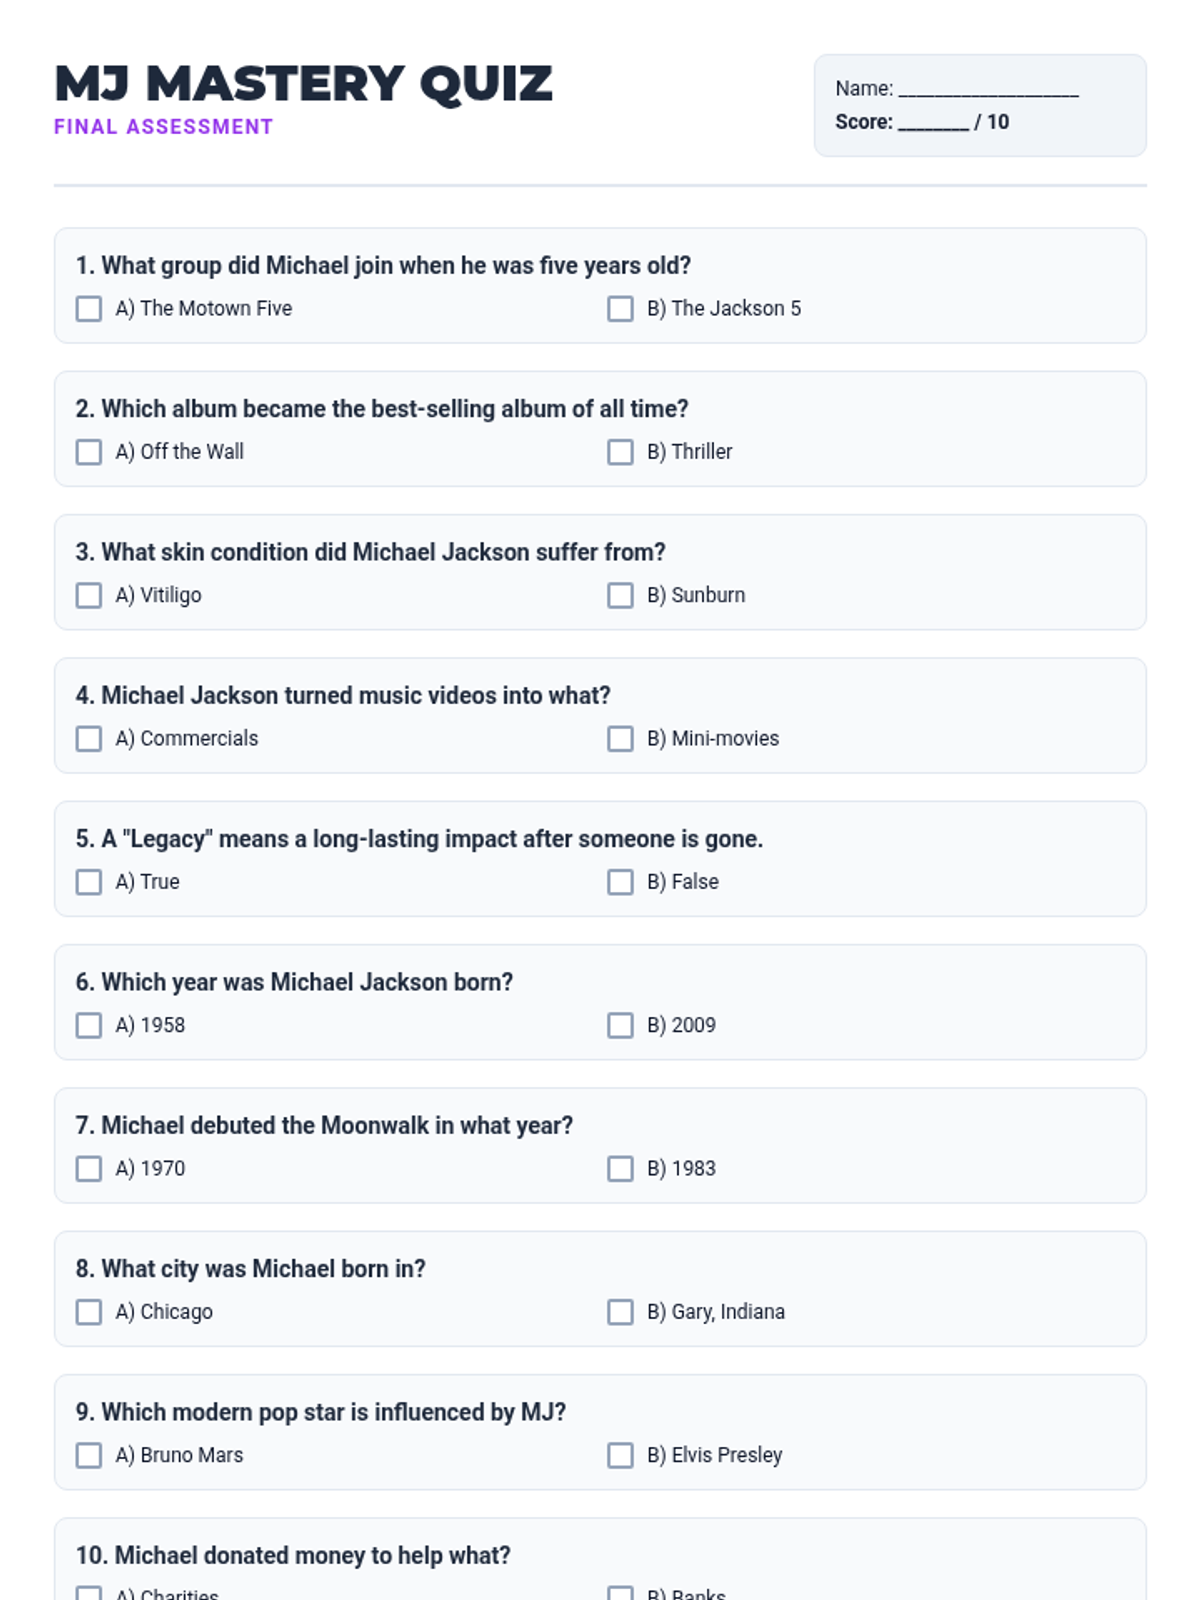Mark the 'Vitiligo' checkbox
The height and width of the screenshot is (1600, 1200).
point(89,595)
